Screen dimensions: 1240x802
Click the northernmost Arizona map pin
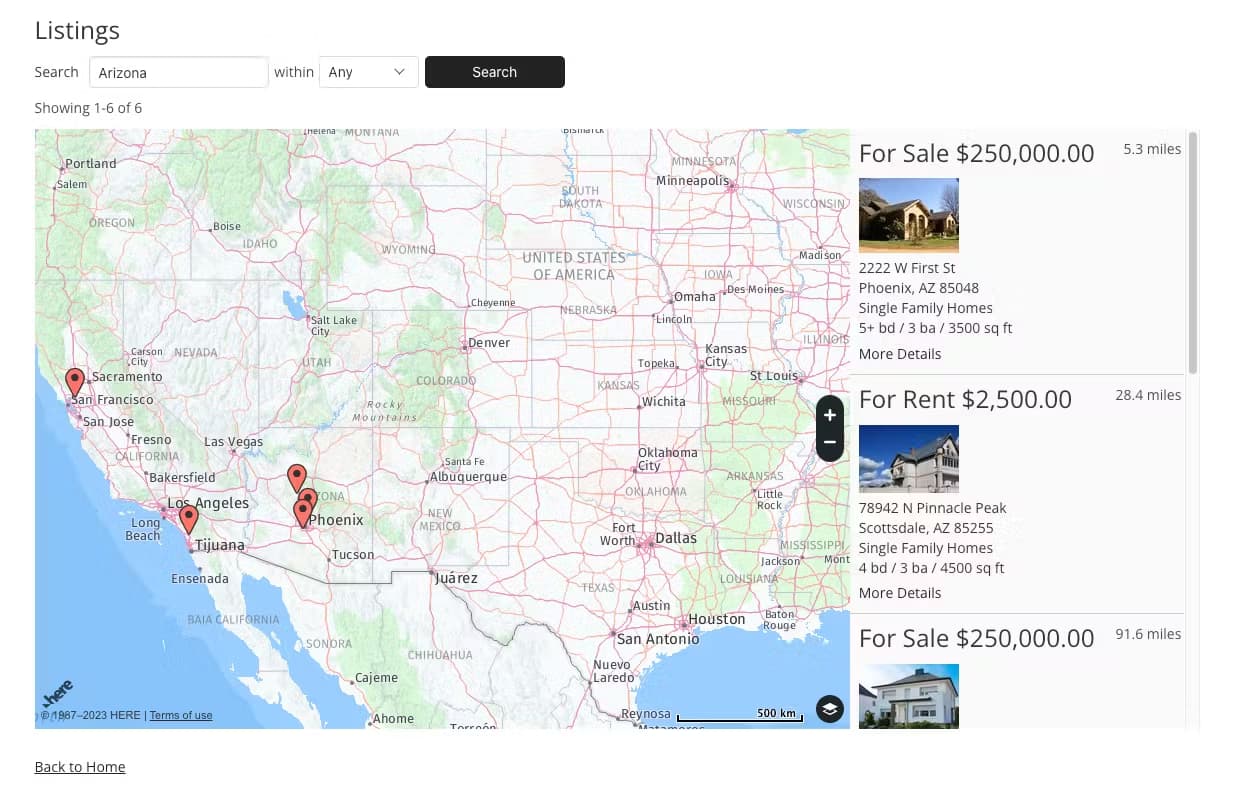(x=296, y=477)
